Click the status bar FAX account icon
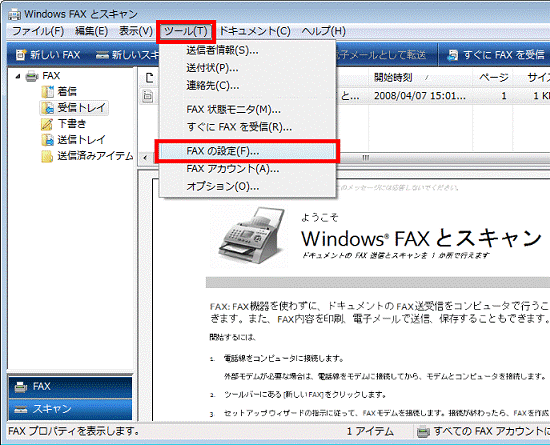Image resolution: width=550 pixels, height=445 pixels. (423, 432)
